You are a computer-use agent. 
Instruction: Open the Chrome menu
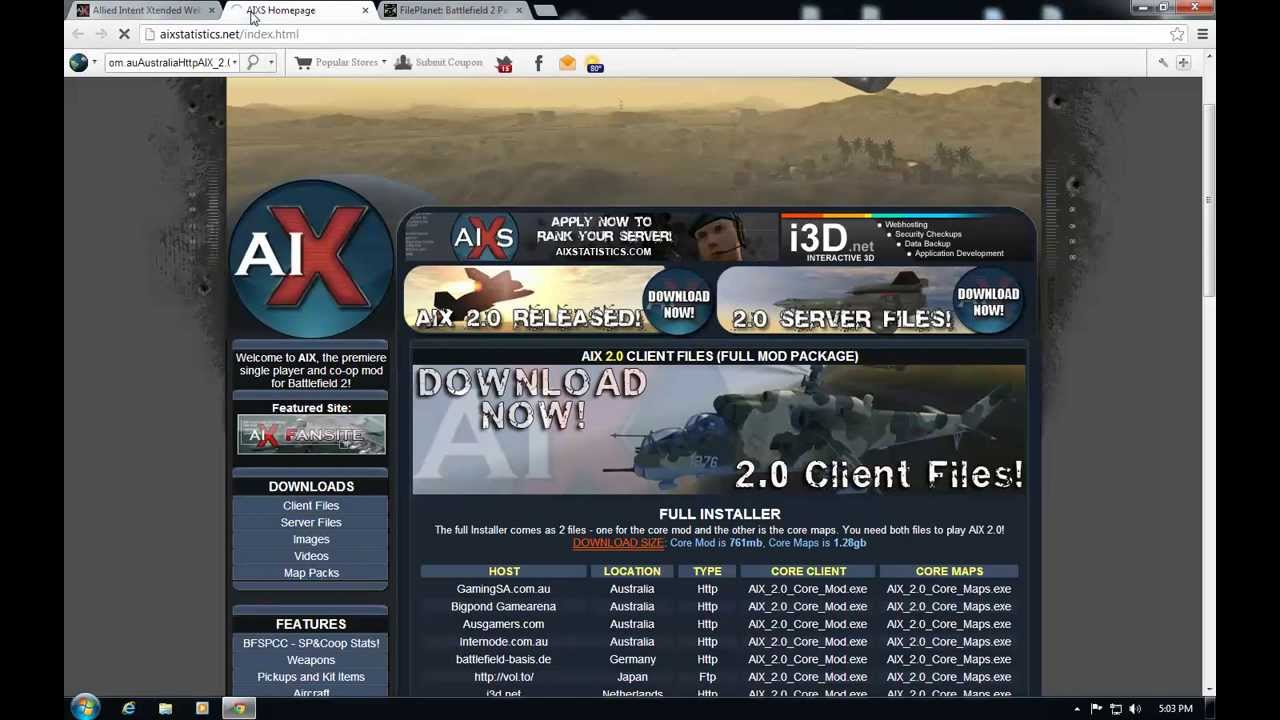coord(1203,34)
